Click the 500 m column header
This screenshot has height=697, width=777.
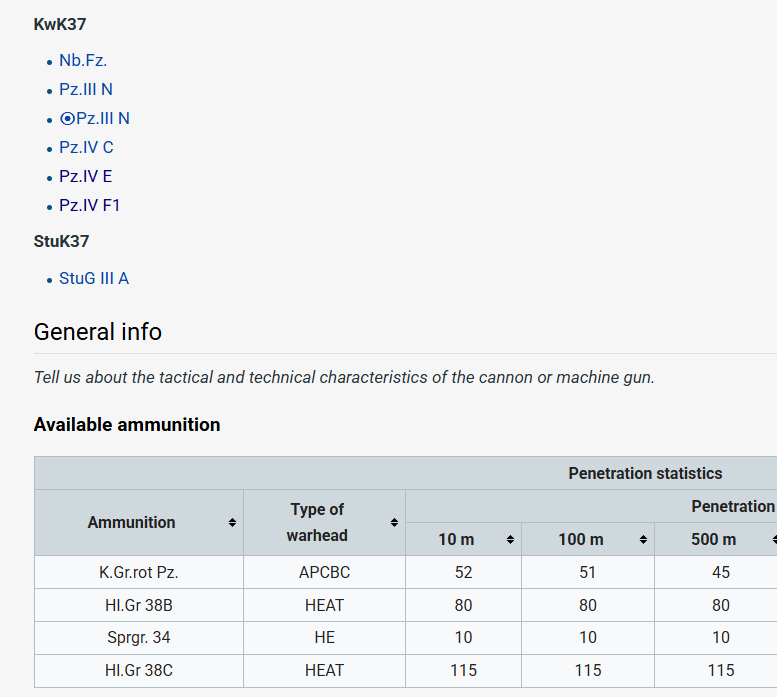coord(713,540)
